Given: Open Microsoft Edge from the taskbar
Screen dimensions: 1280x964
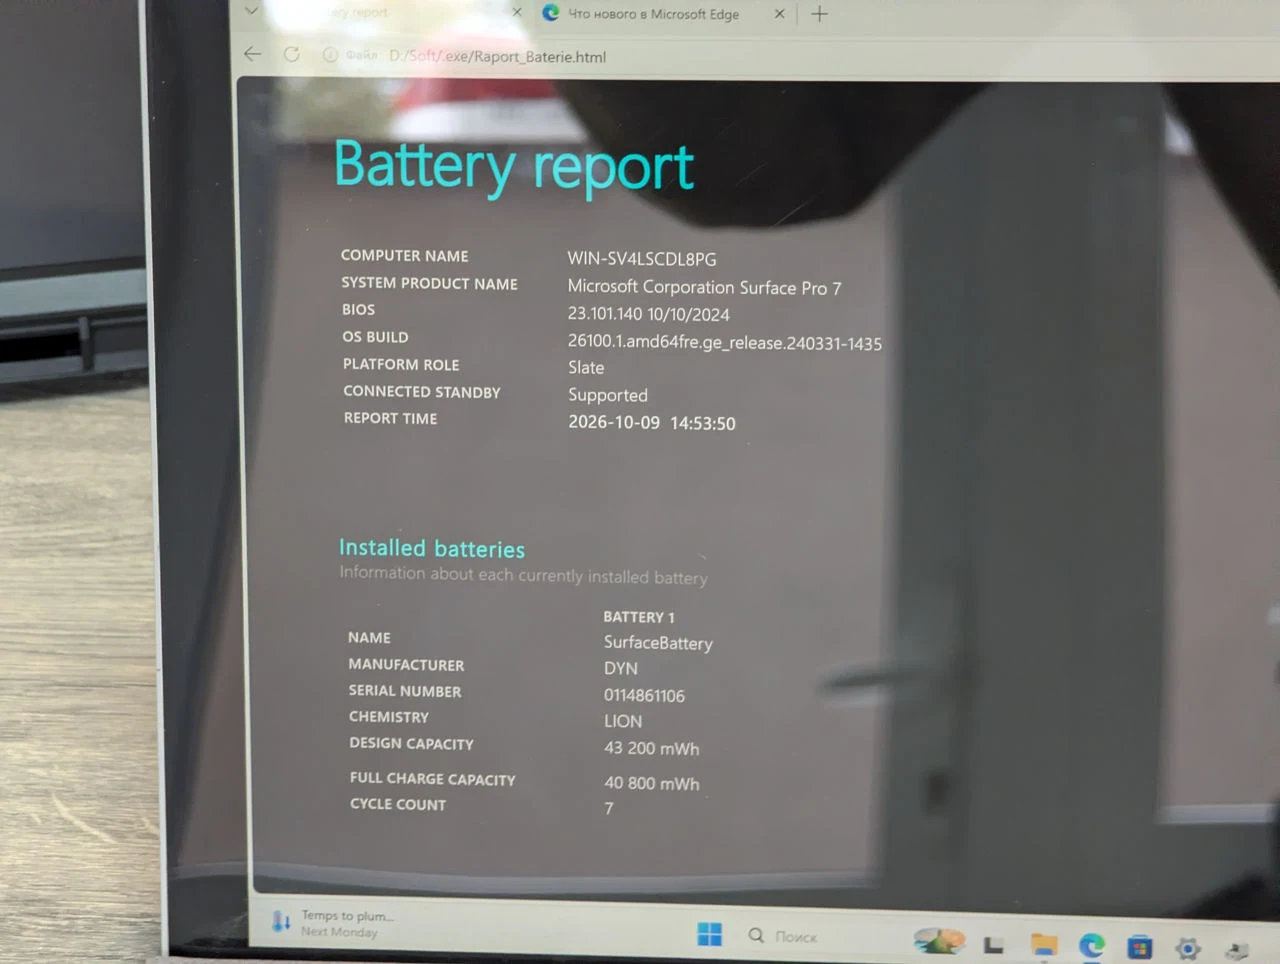Looking at the screenshot, I should (1092, 945).
